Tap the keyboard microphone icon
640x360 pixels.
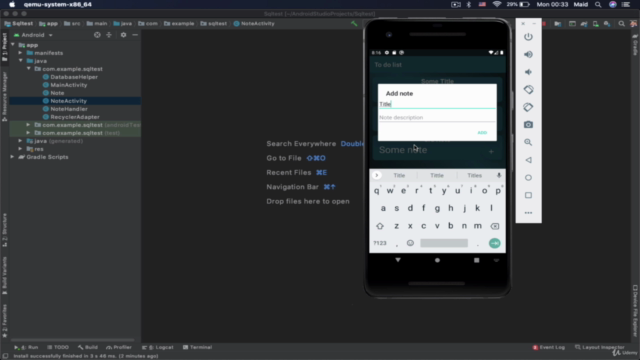tap(499, 176)
